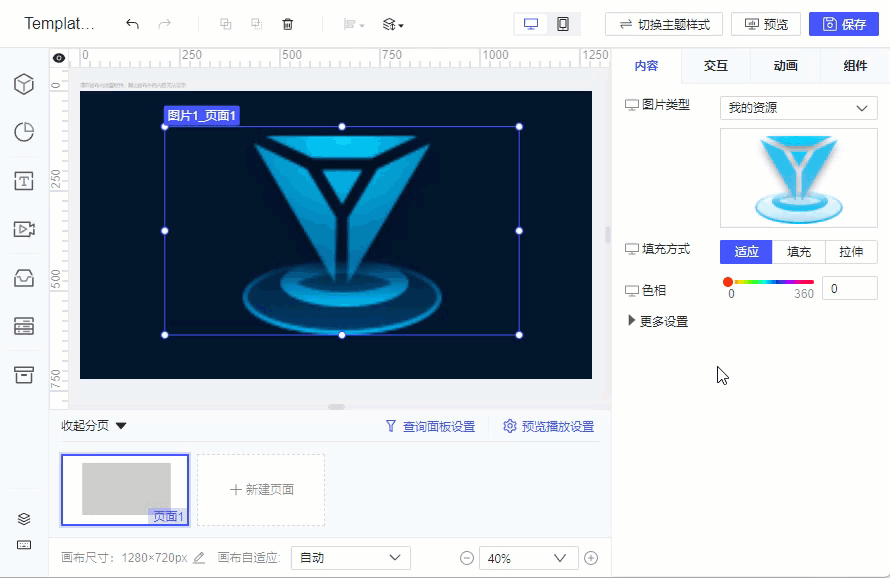Open the 40% zoom level dropdown
890x578 pixels.
(x=528, y=558)
